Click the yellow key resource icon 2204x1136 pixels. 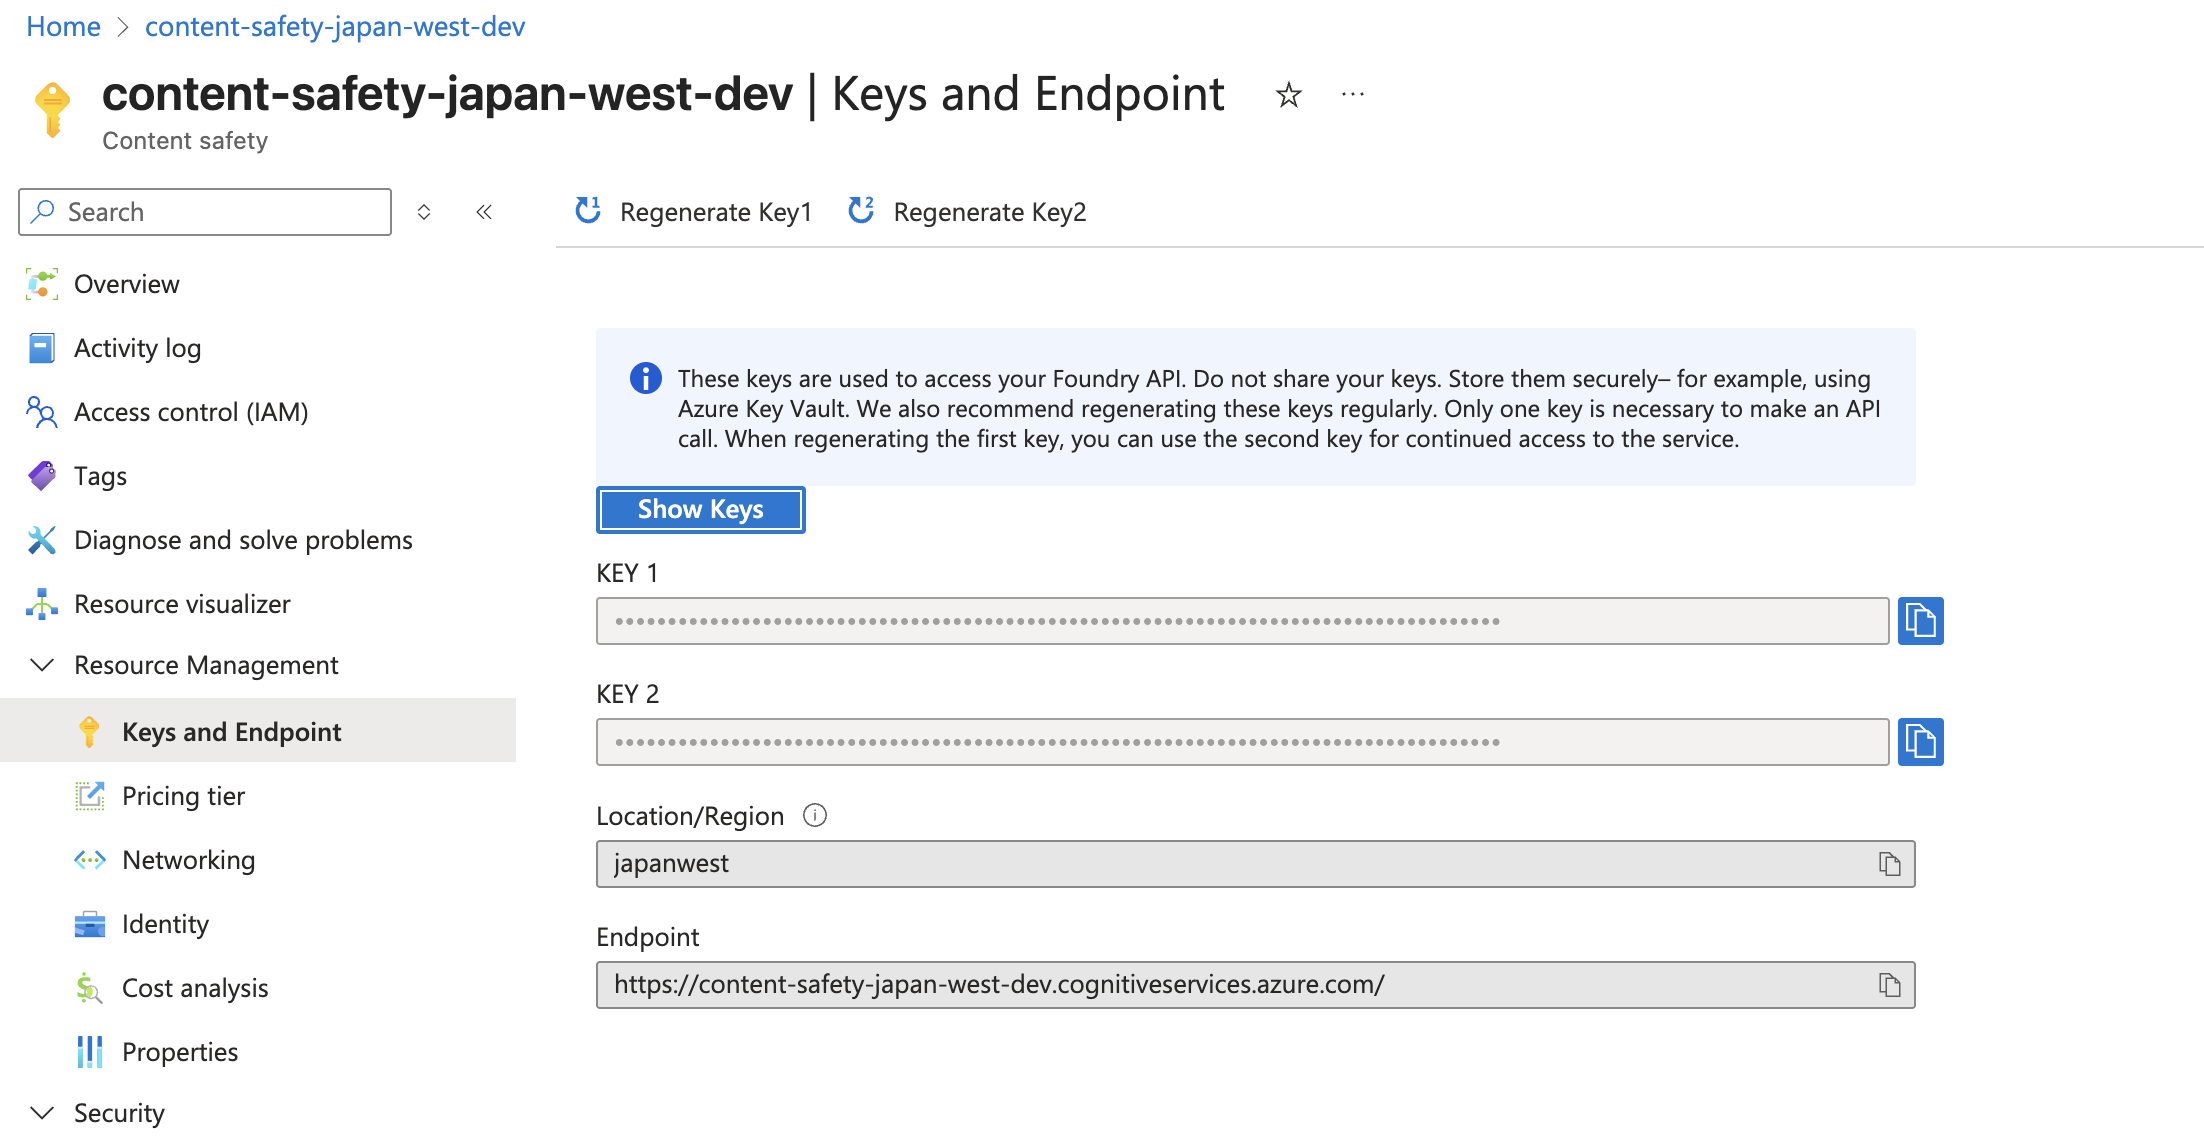coord(52,109)
